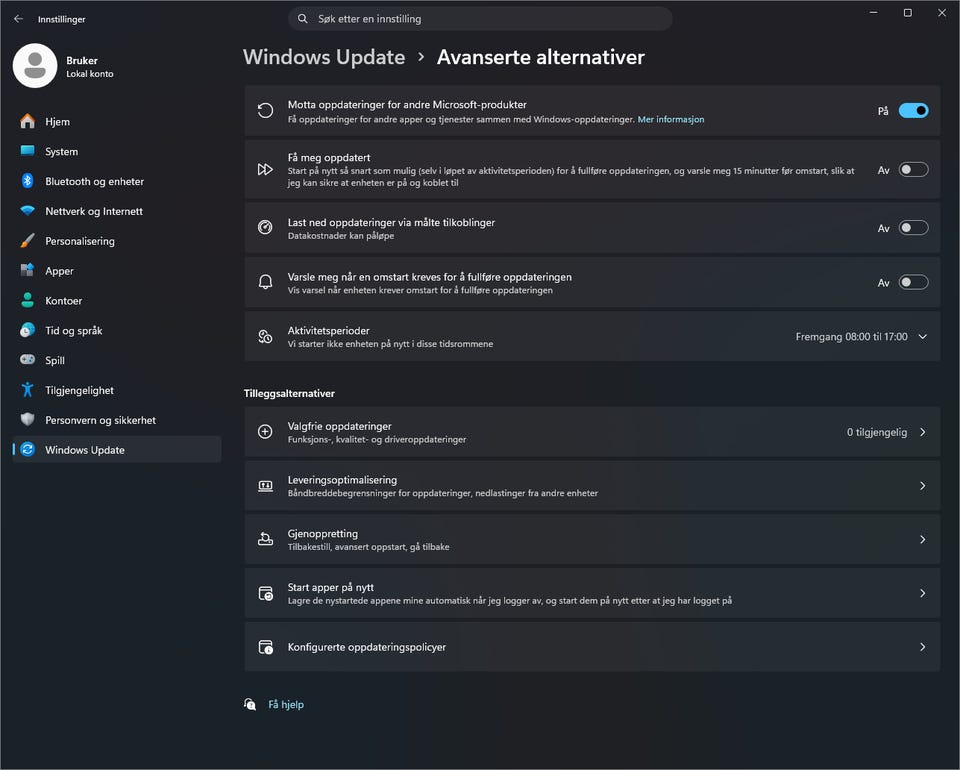Open Start apper på nytt chevron

(x=923, y=593)
